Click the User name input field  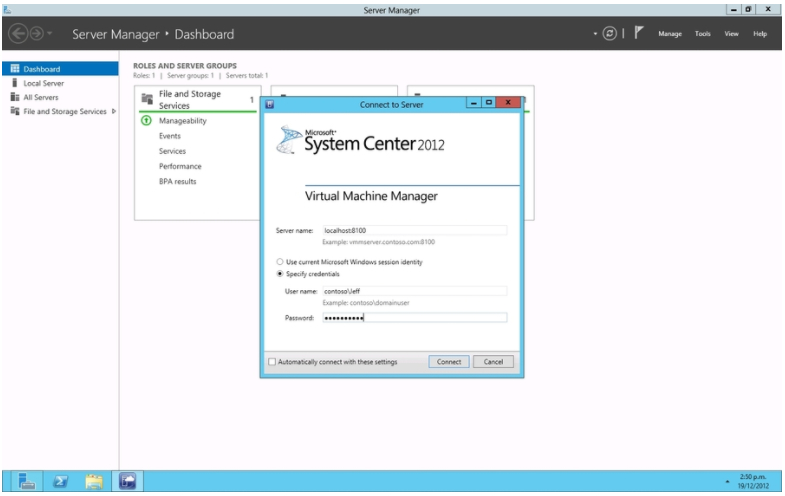415,291
